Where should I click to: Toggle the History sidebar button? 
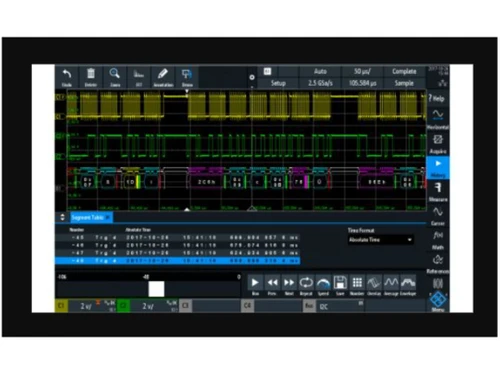click(x=438, y=168)
